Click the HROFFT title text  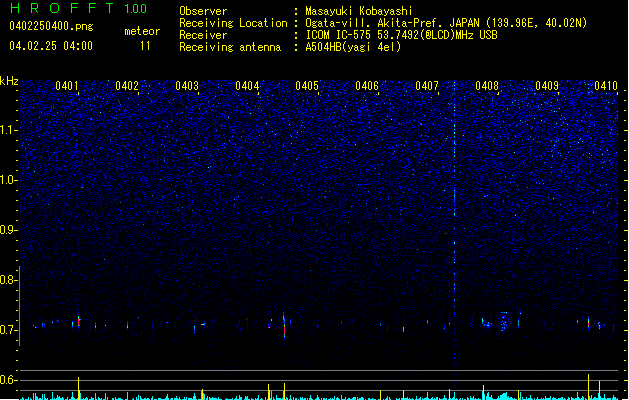point(62,8)
